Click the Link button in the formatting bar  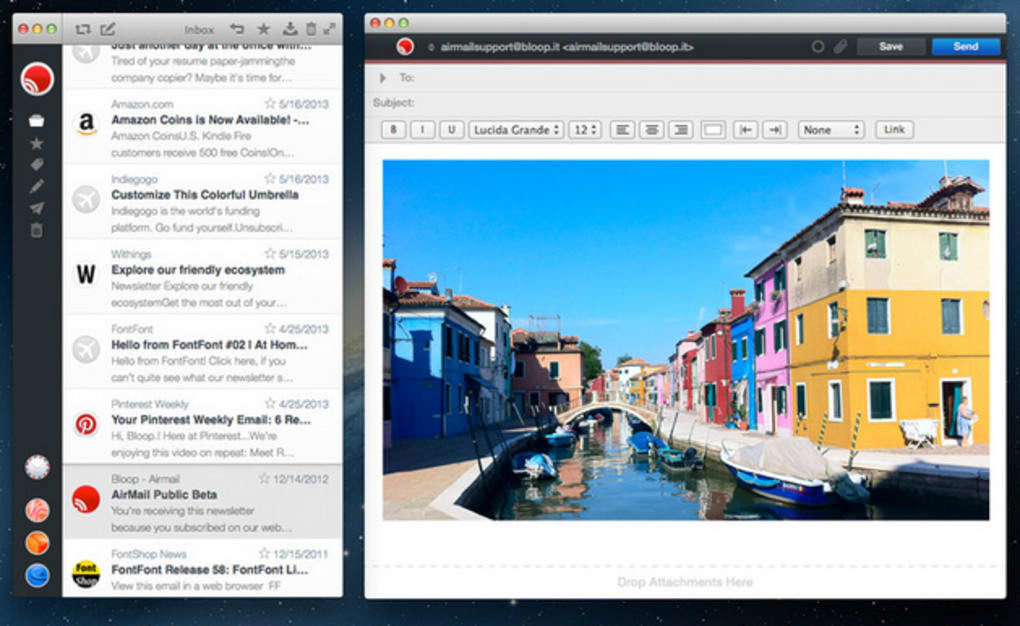tap(894, 130)
